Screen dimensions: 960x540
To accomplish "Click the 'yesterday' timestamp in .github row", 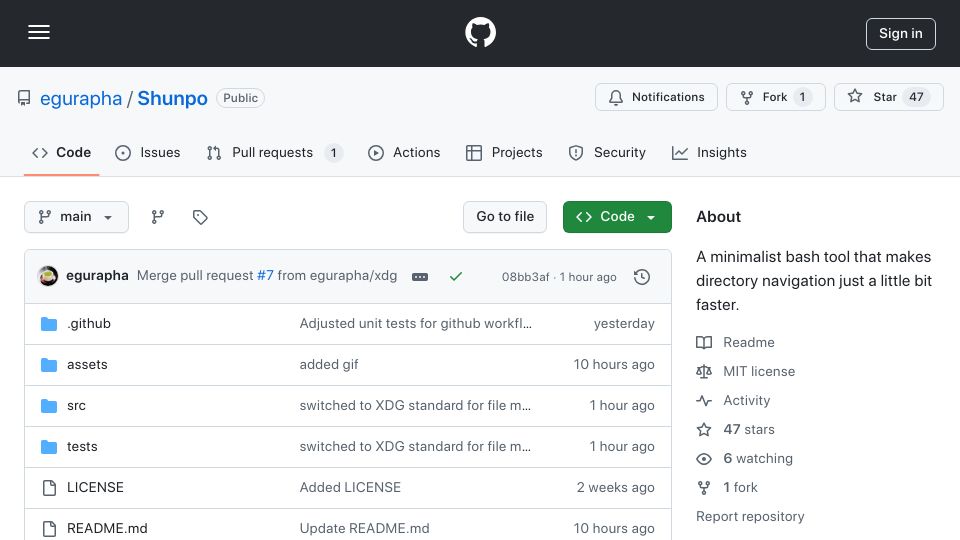I will coord(624,323).
